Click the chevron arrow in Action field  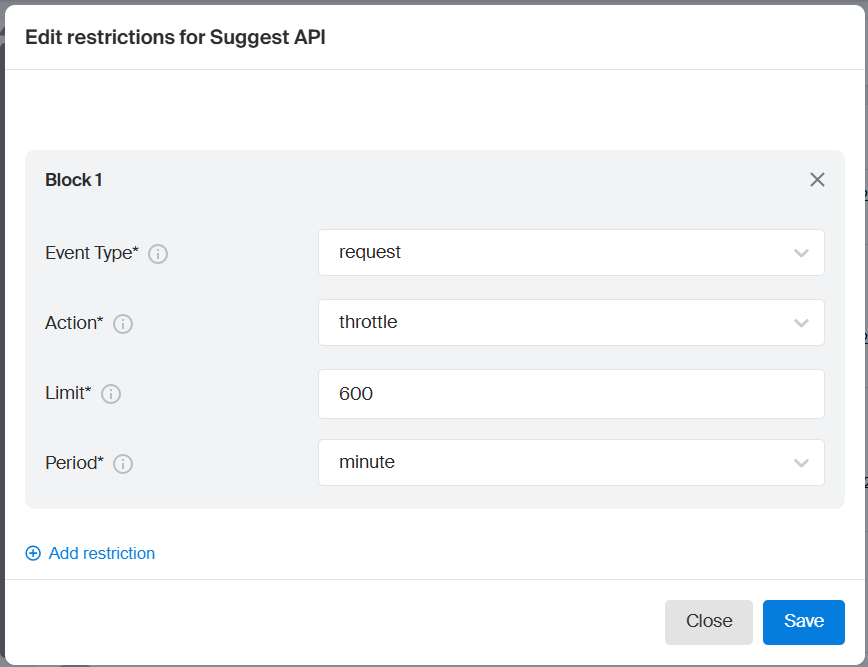coord(801,323)
